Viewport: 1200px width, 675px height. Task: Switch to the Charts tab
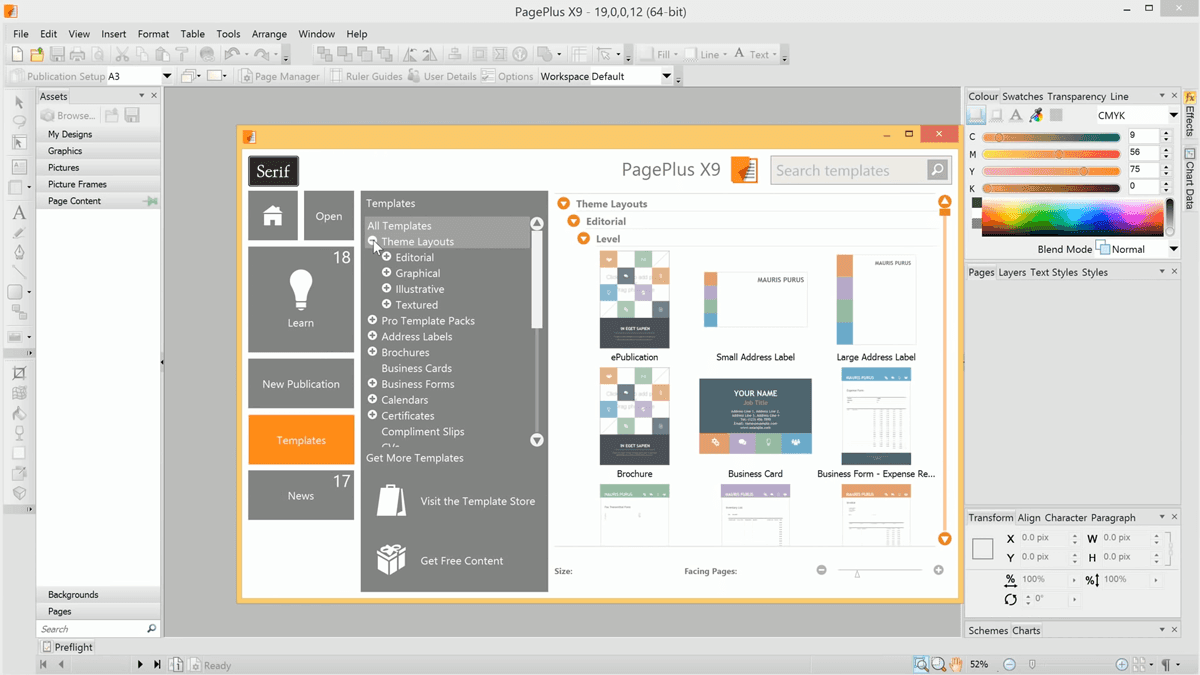[x=1026, y=631]
